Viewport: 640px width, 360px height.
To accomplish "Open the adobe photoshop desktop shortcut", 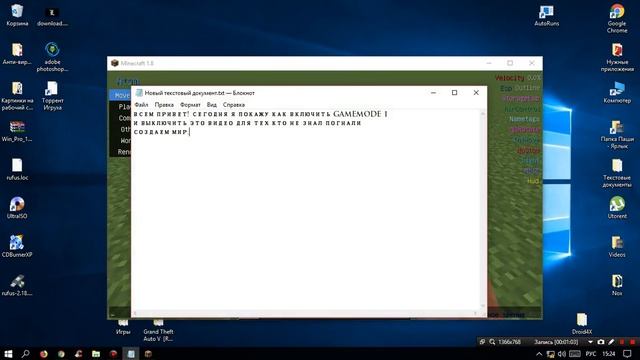I will coord(52,57).
